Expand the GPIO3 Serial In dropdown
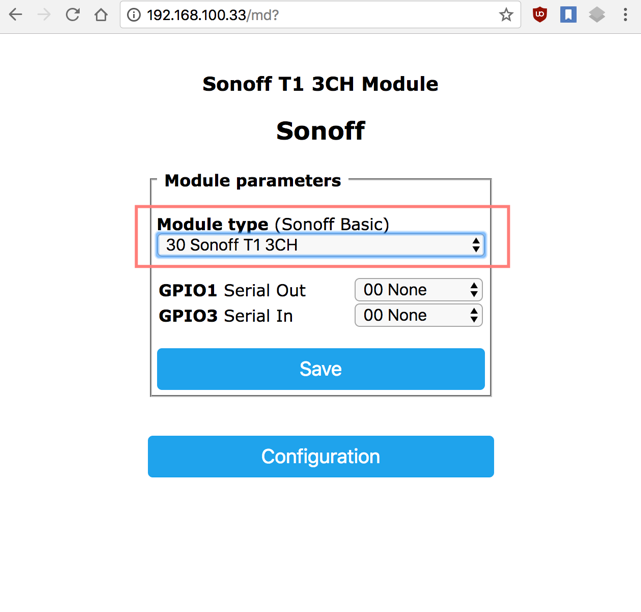 coord(419,315)
